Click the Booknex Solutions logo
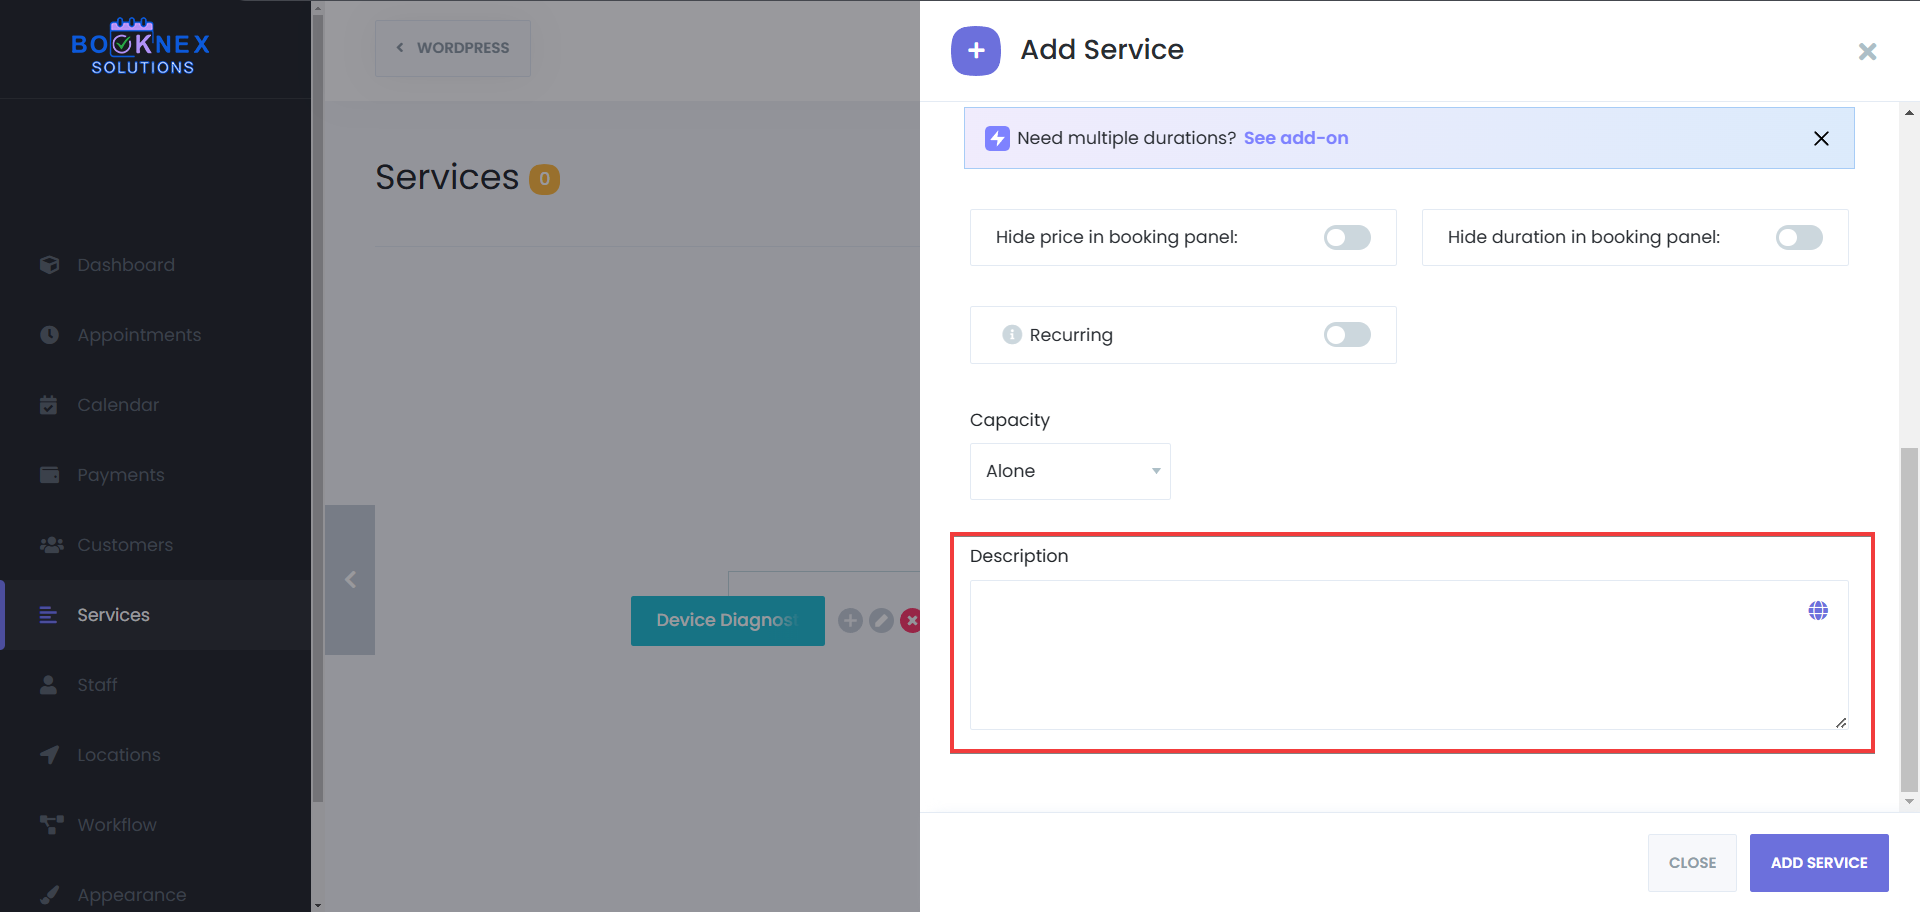 [141, 47]
